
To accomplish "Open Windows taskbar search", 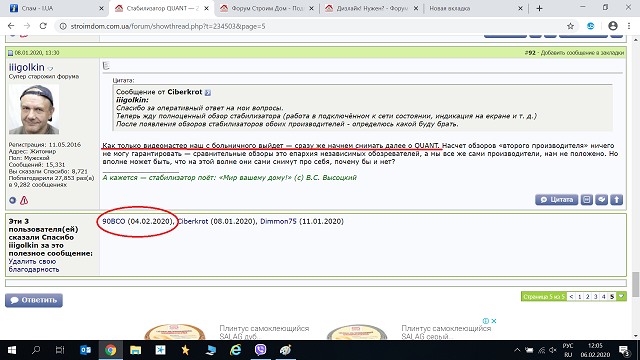I will (x=36, y=350).
